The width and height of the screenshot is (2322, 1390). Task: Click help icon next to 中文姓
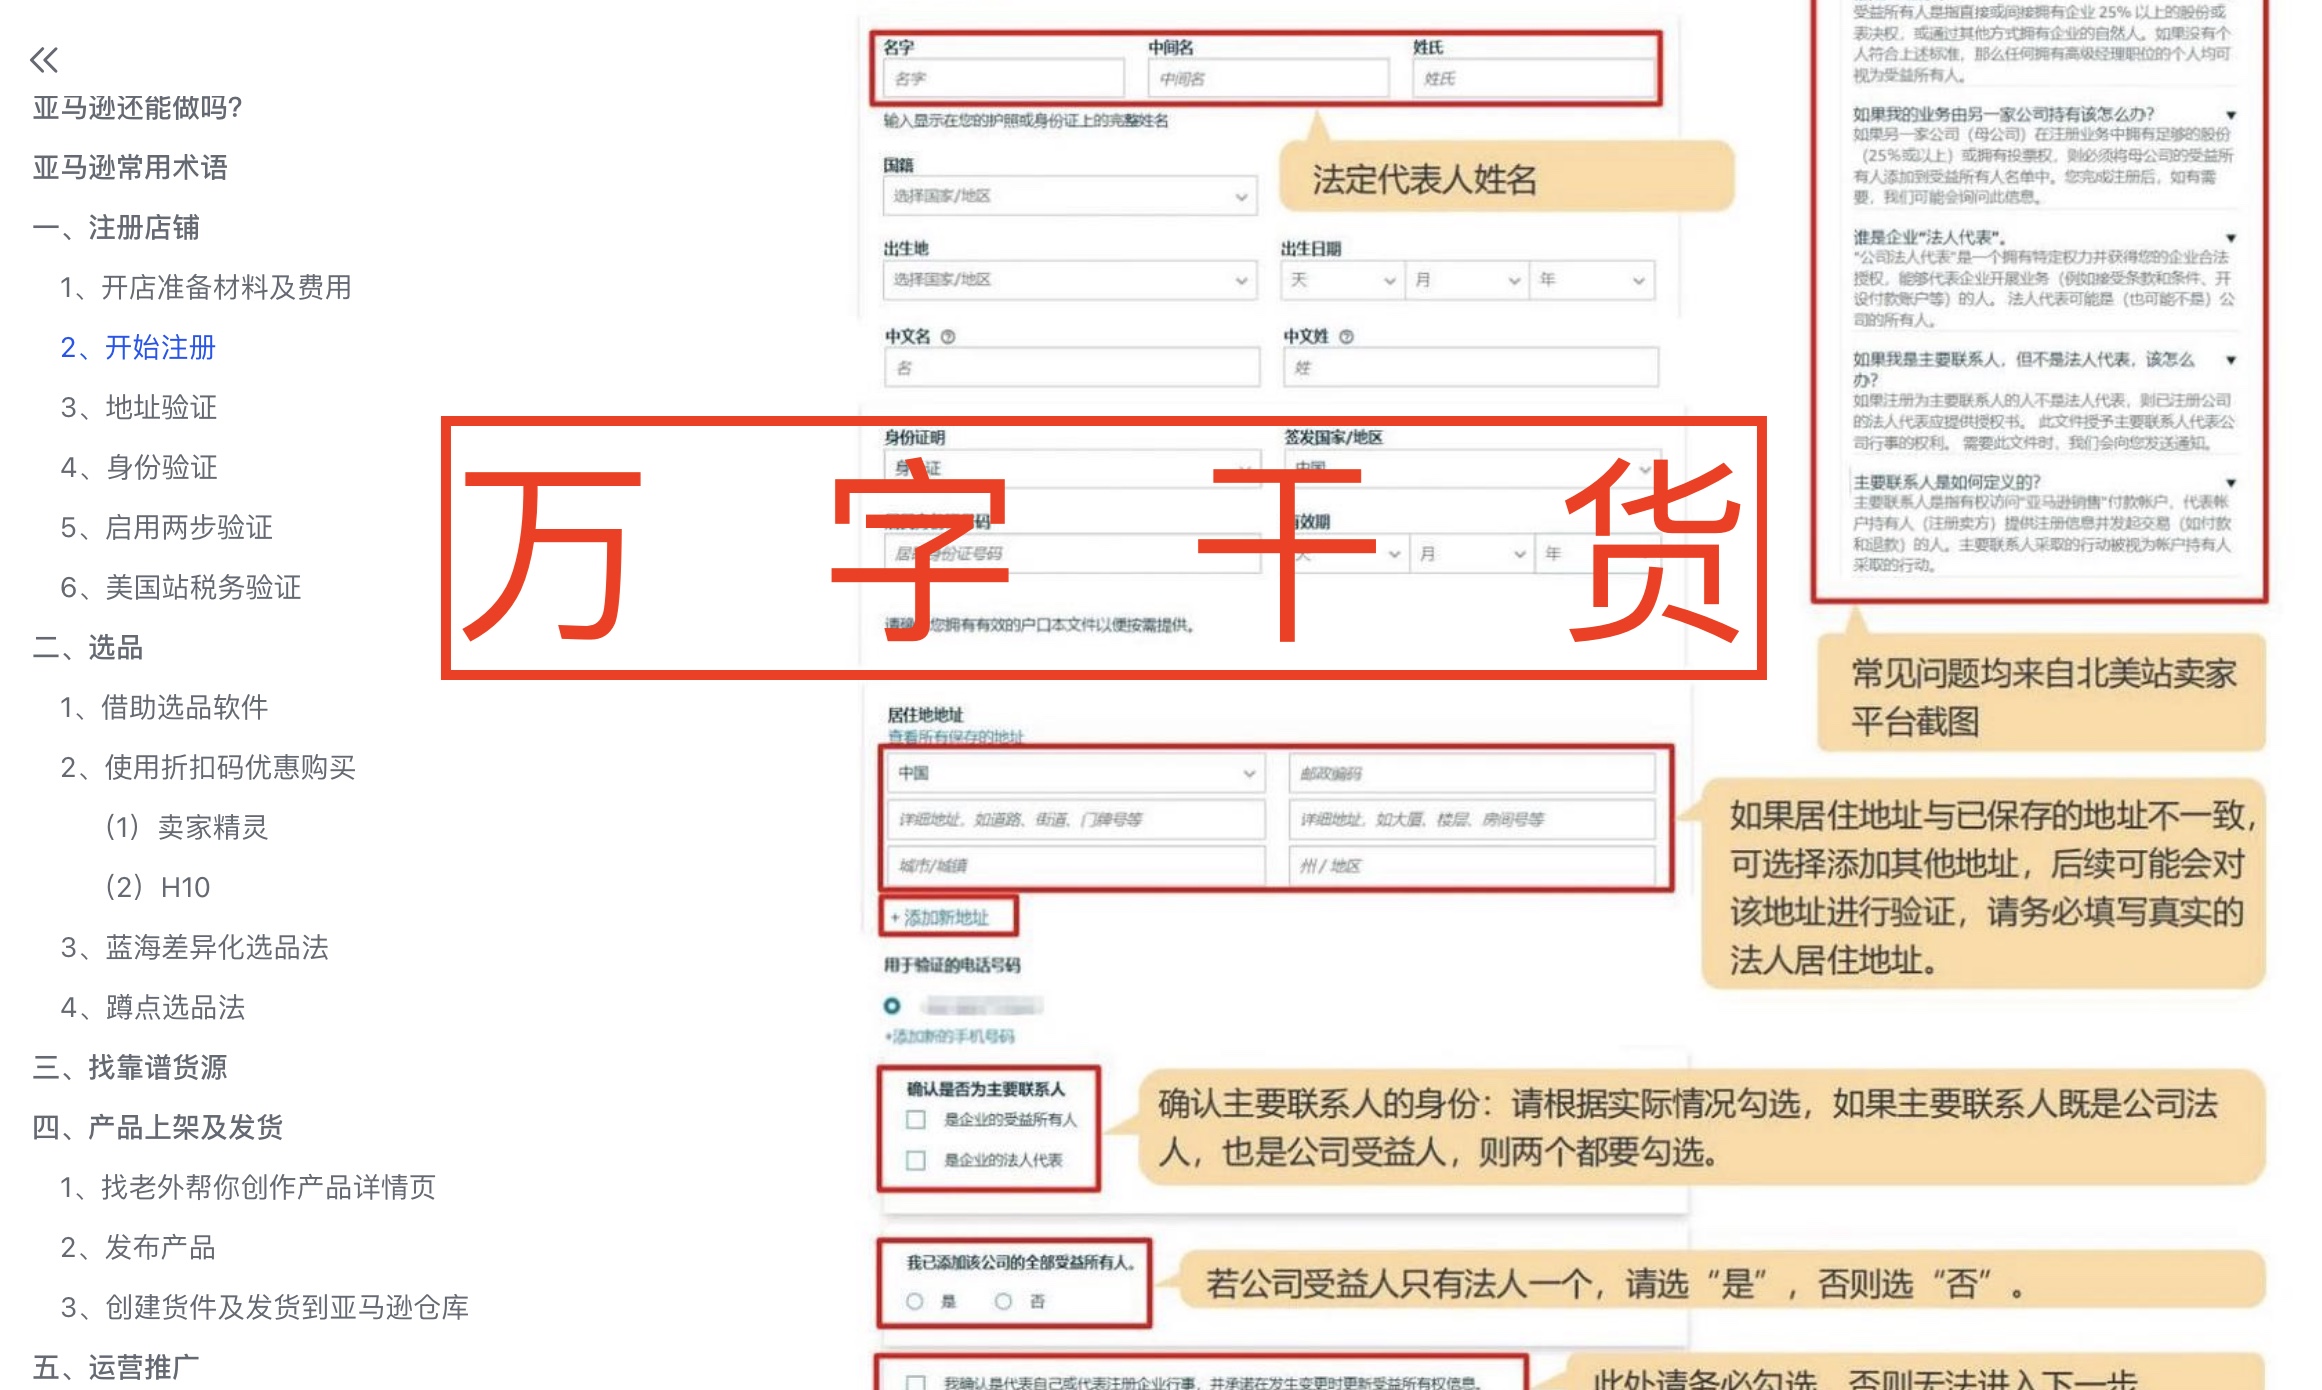click(1346, 337)
